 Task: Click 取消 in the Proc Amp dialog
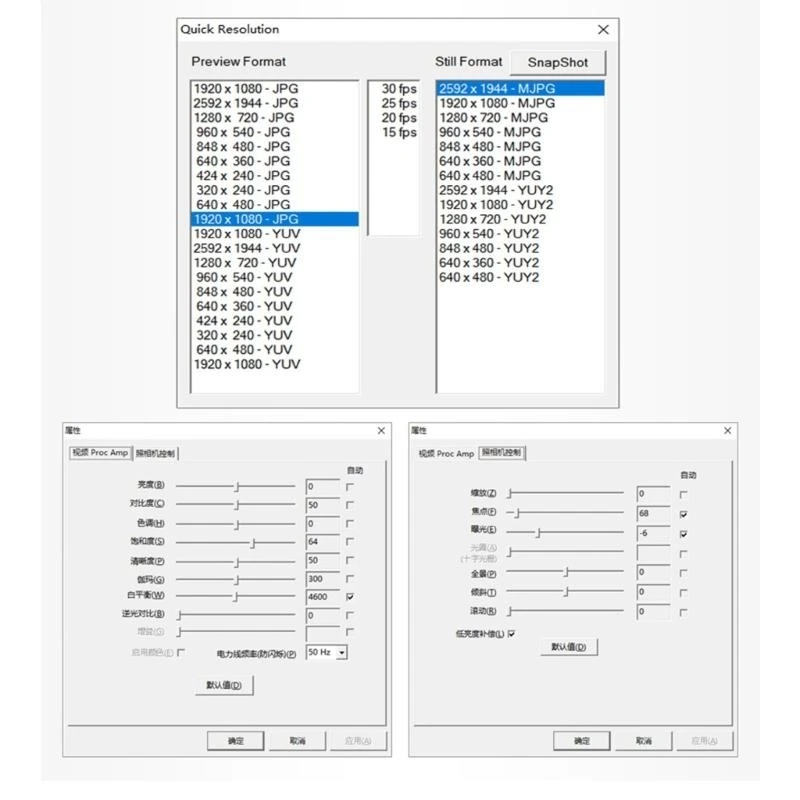[x=297, y=741]
